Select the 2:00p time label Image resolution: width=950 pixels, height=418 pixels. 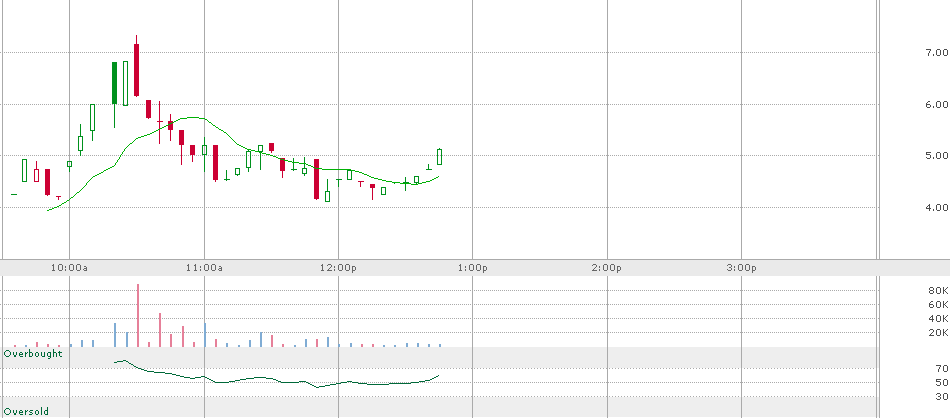coord(607,268)
